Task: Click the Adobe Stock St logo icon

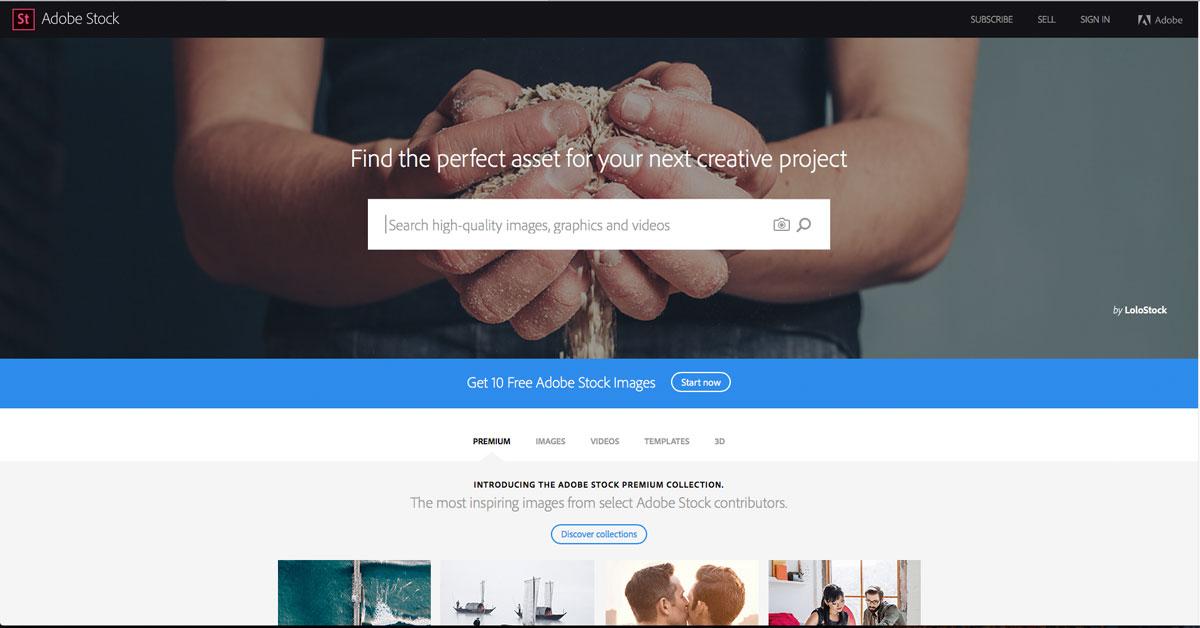Action: point(23,19)
